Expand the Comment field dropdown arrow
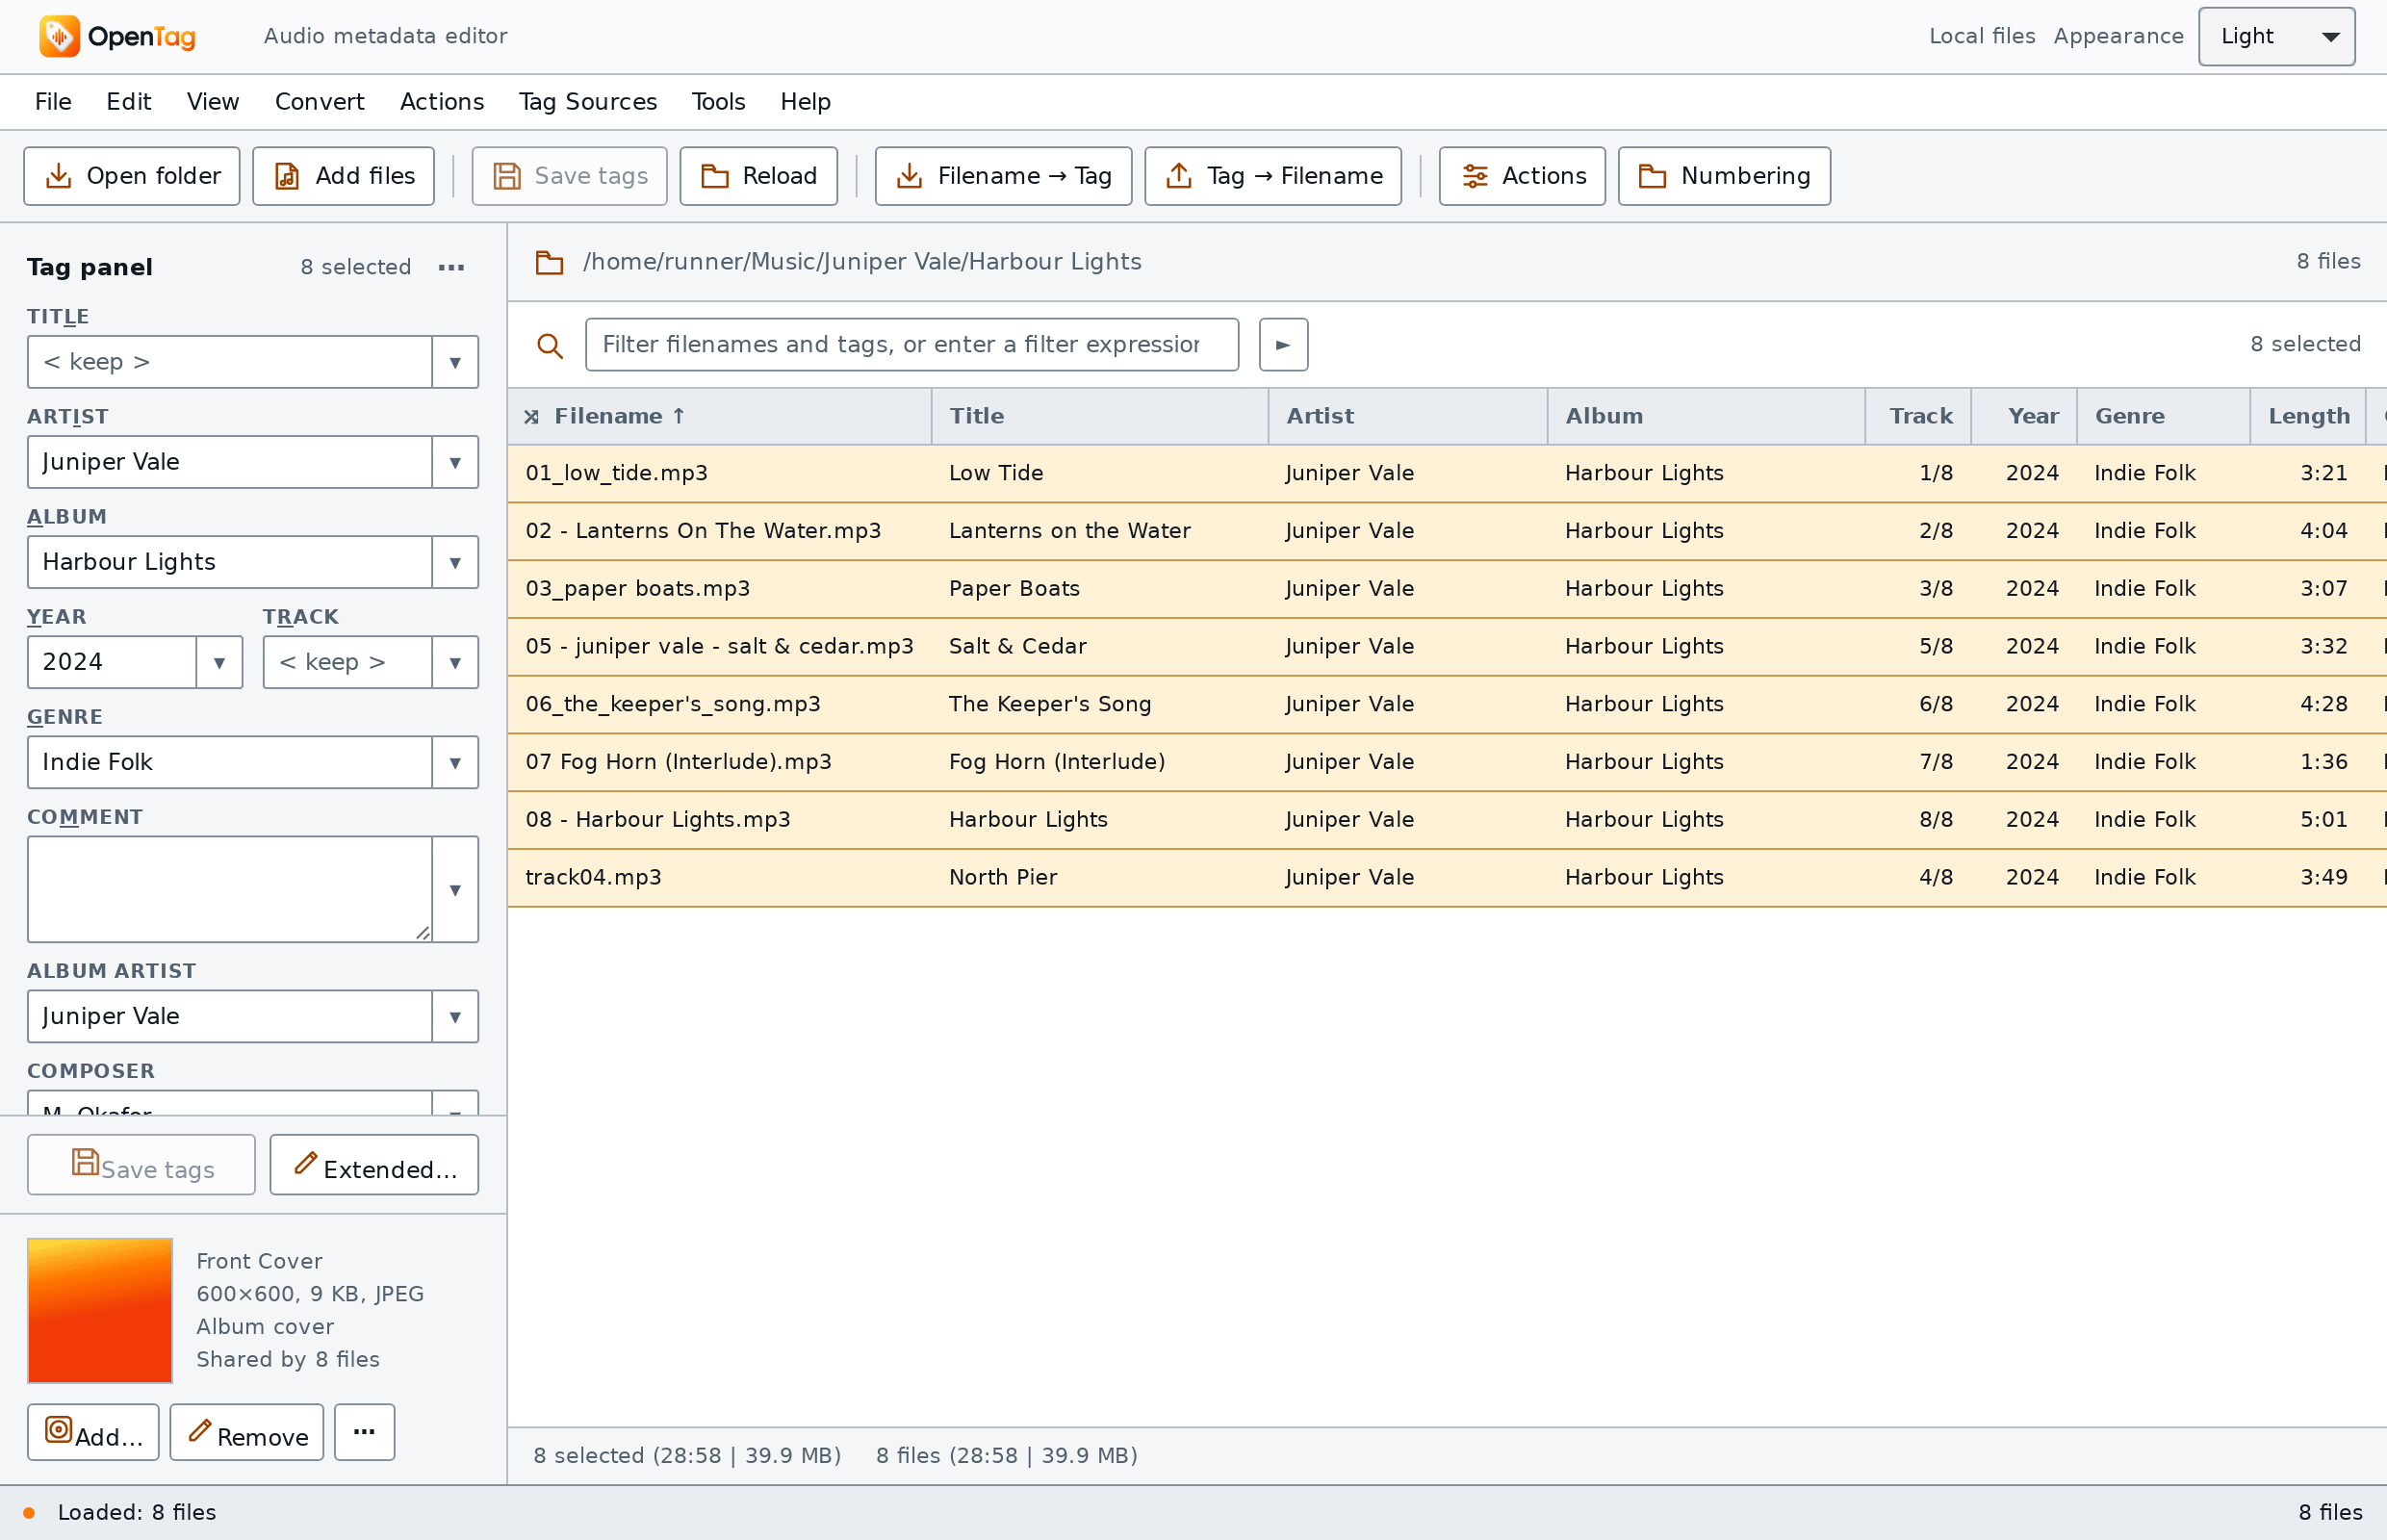This screenshot has width=2387, height=1540. pyautogui.click(x=455, y=889)
